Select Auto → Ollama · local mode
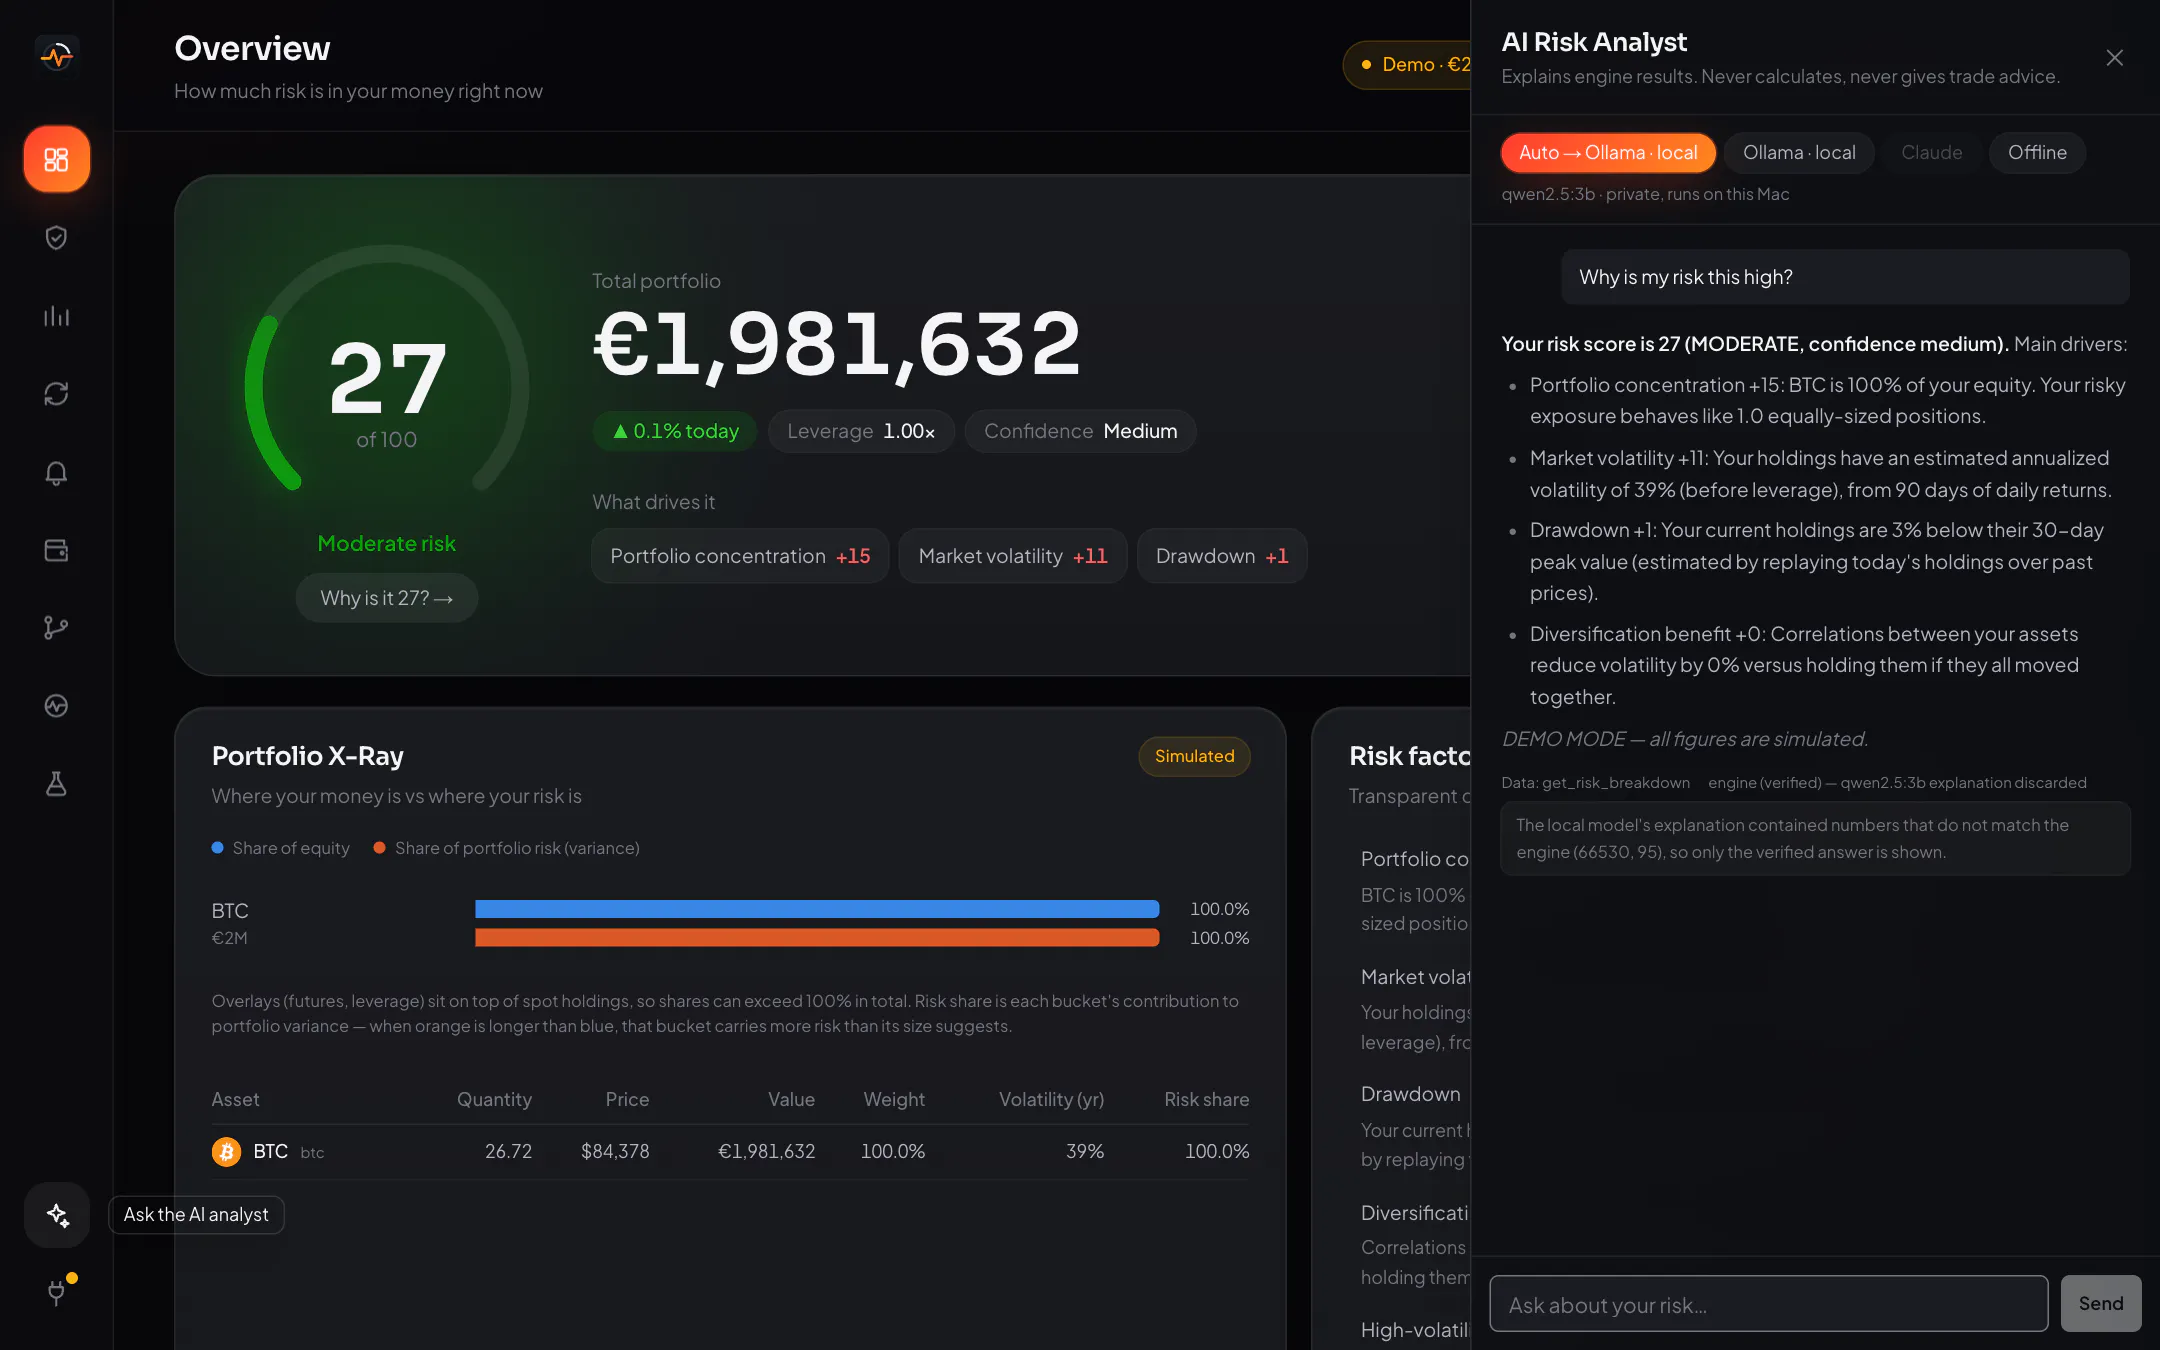 [x=1608, y=153]
